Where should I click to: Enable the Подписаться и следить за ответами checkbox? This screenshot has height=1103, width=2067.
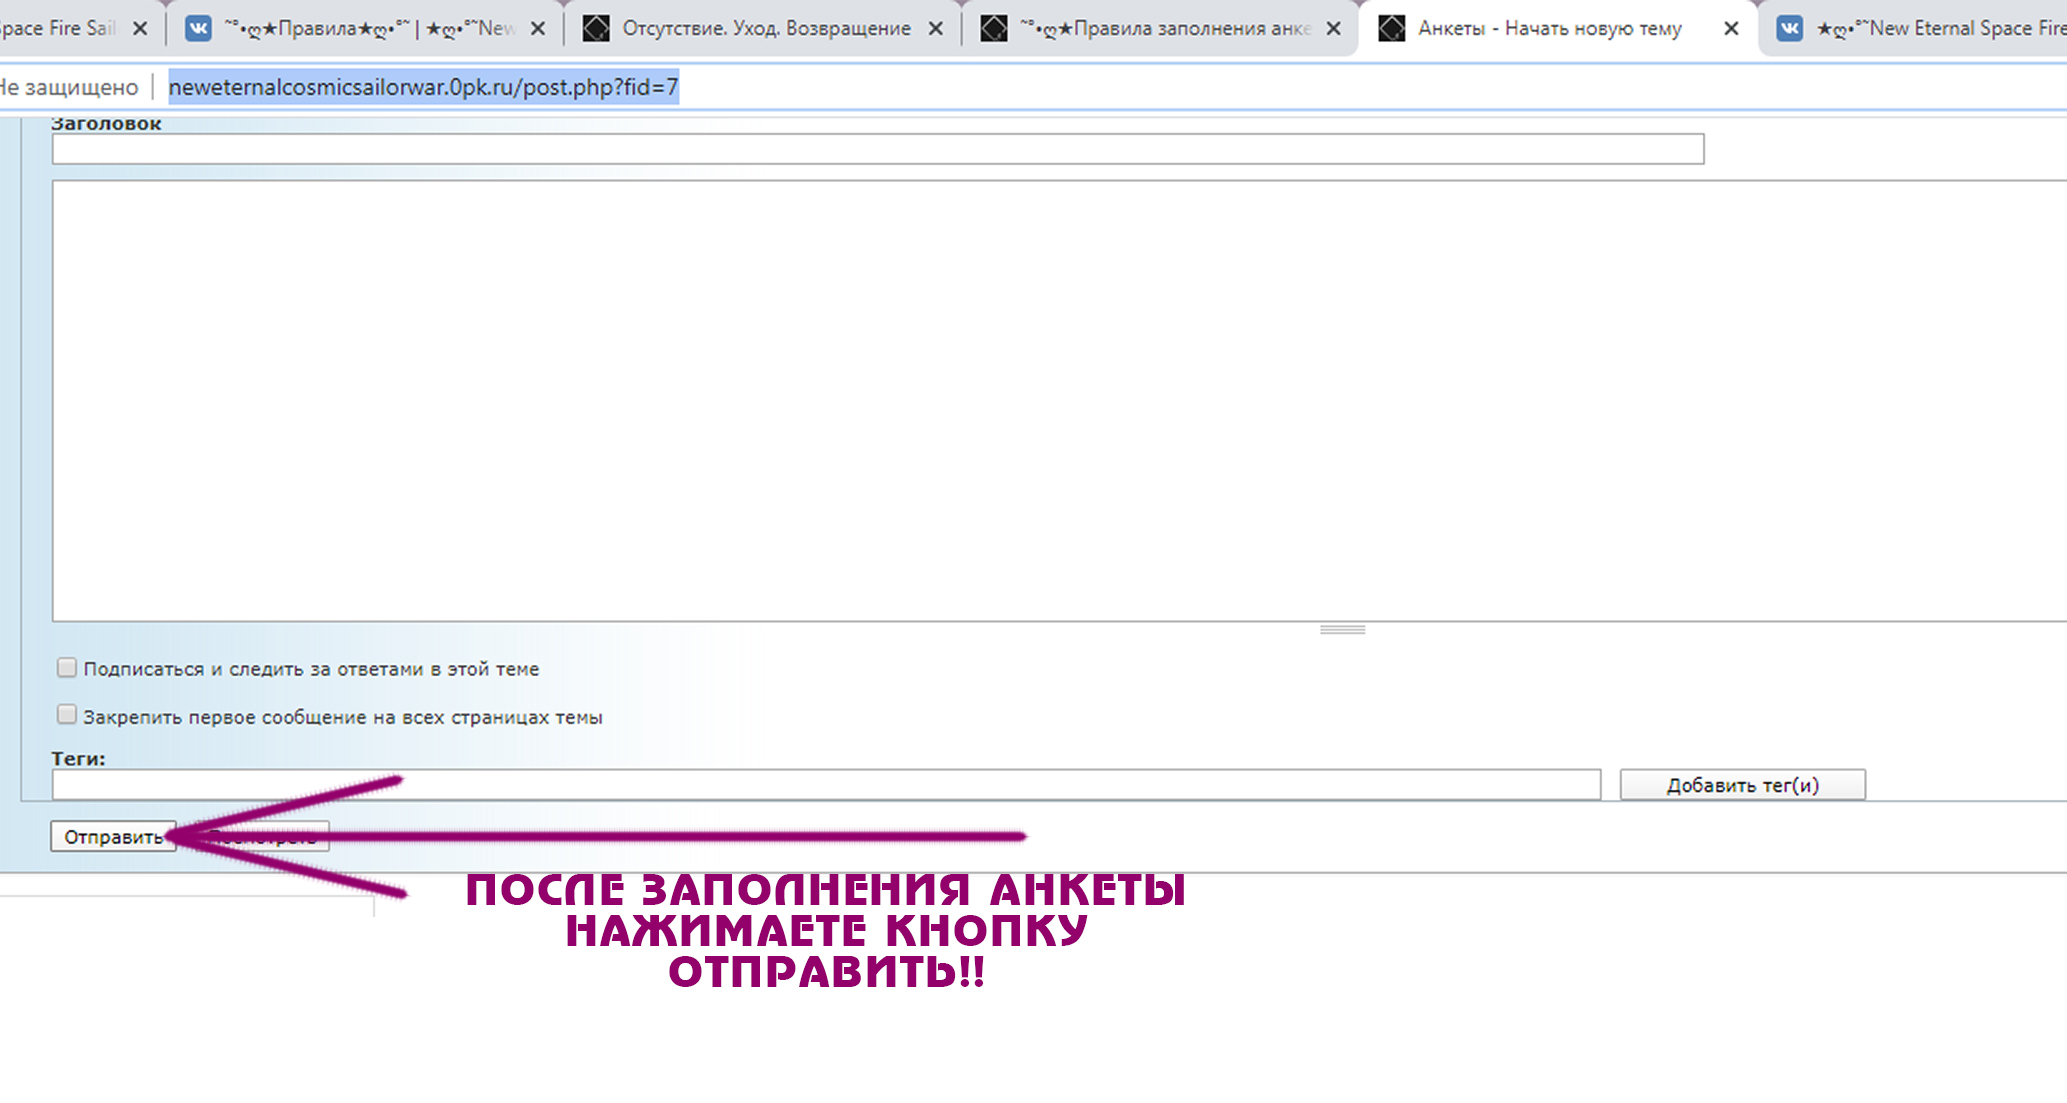[x=67, y=667]
